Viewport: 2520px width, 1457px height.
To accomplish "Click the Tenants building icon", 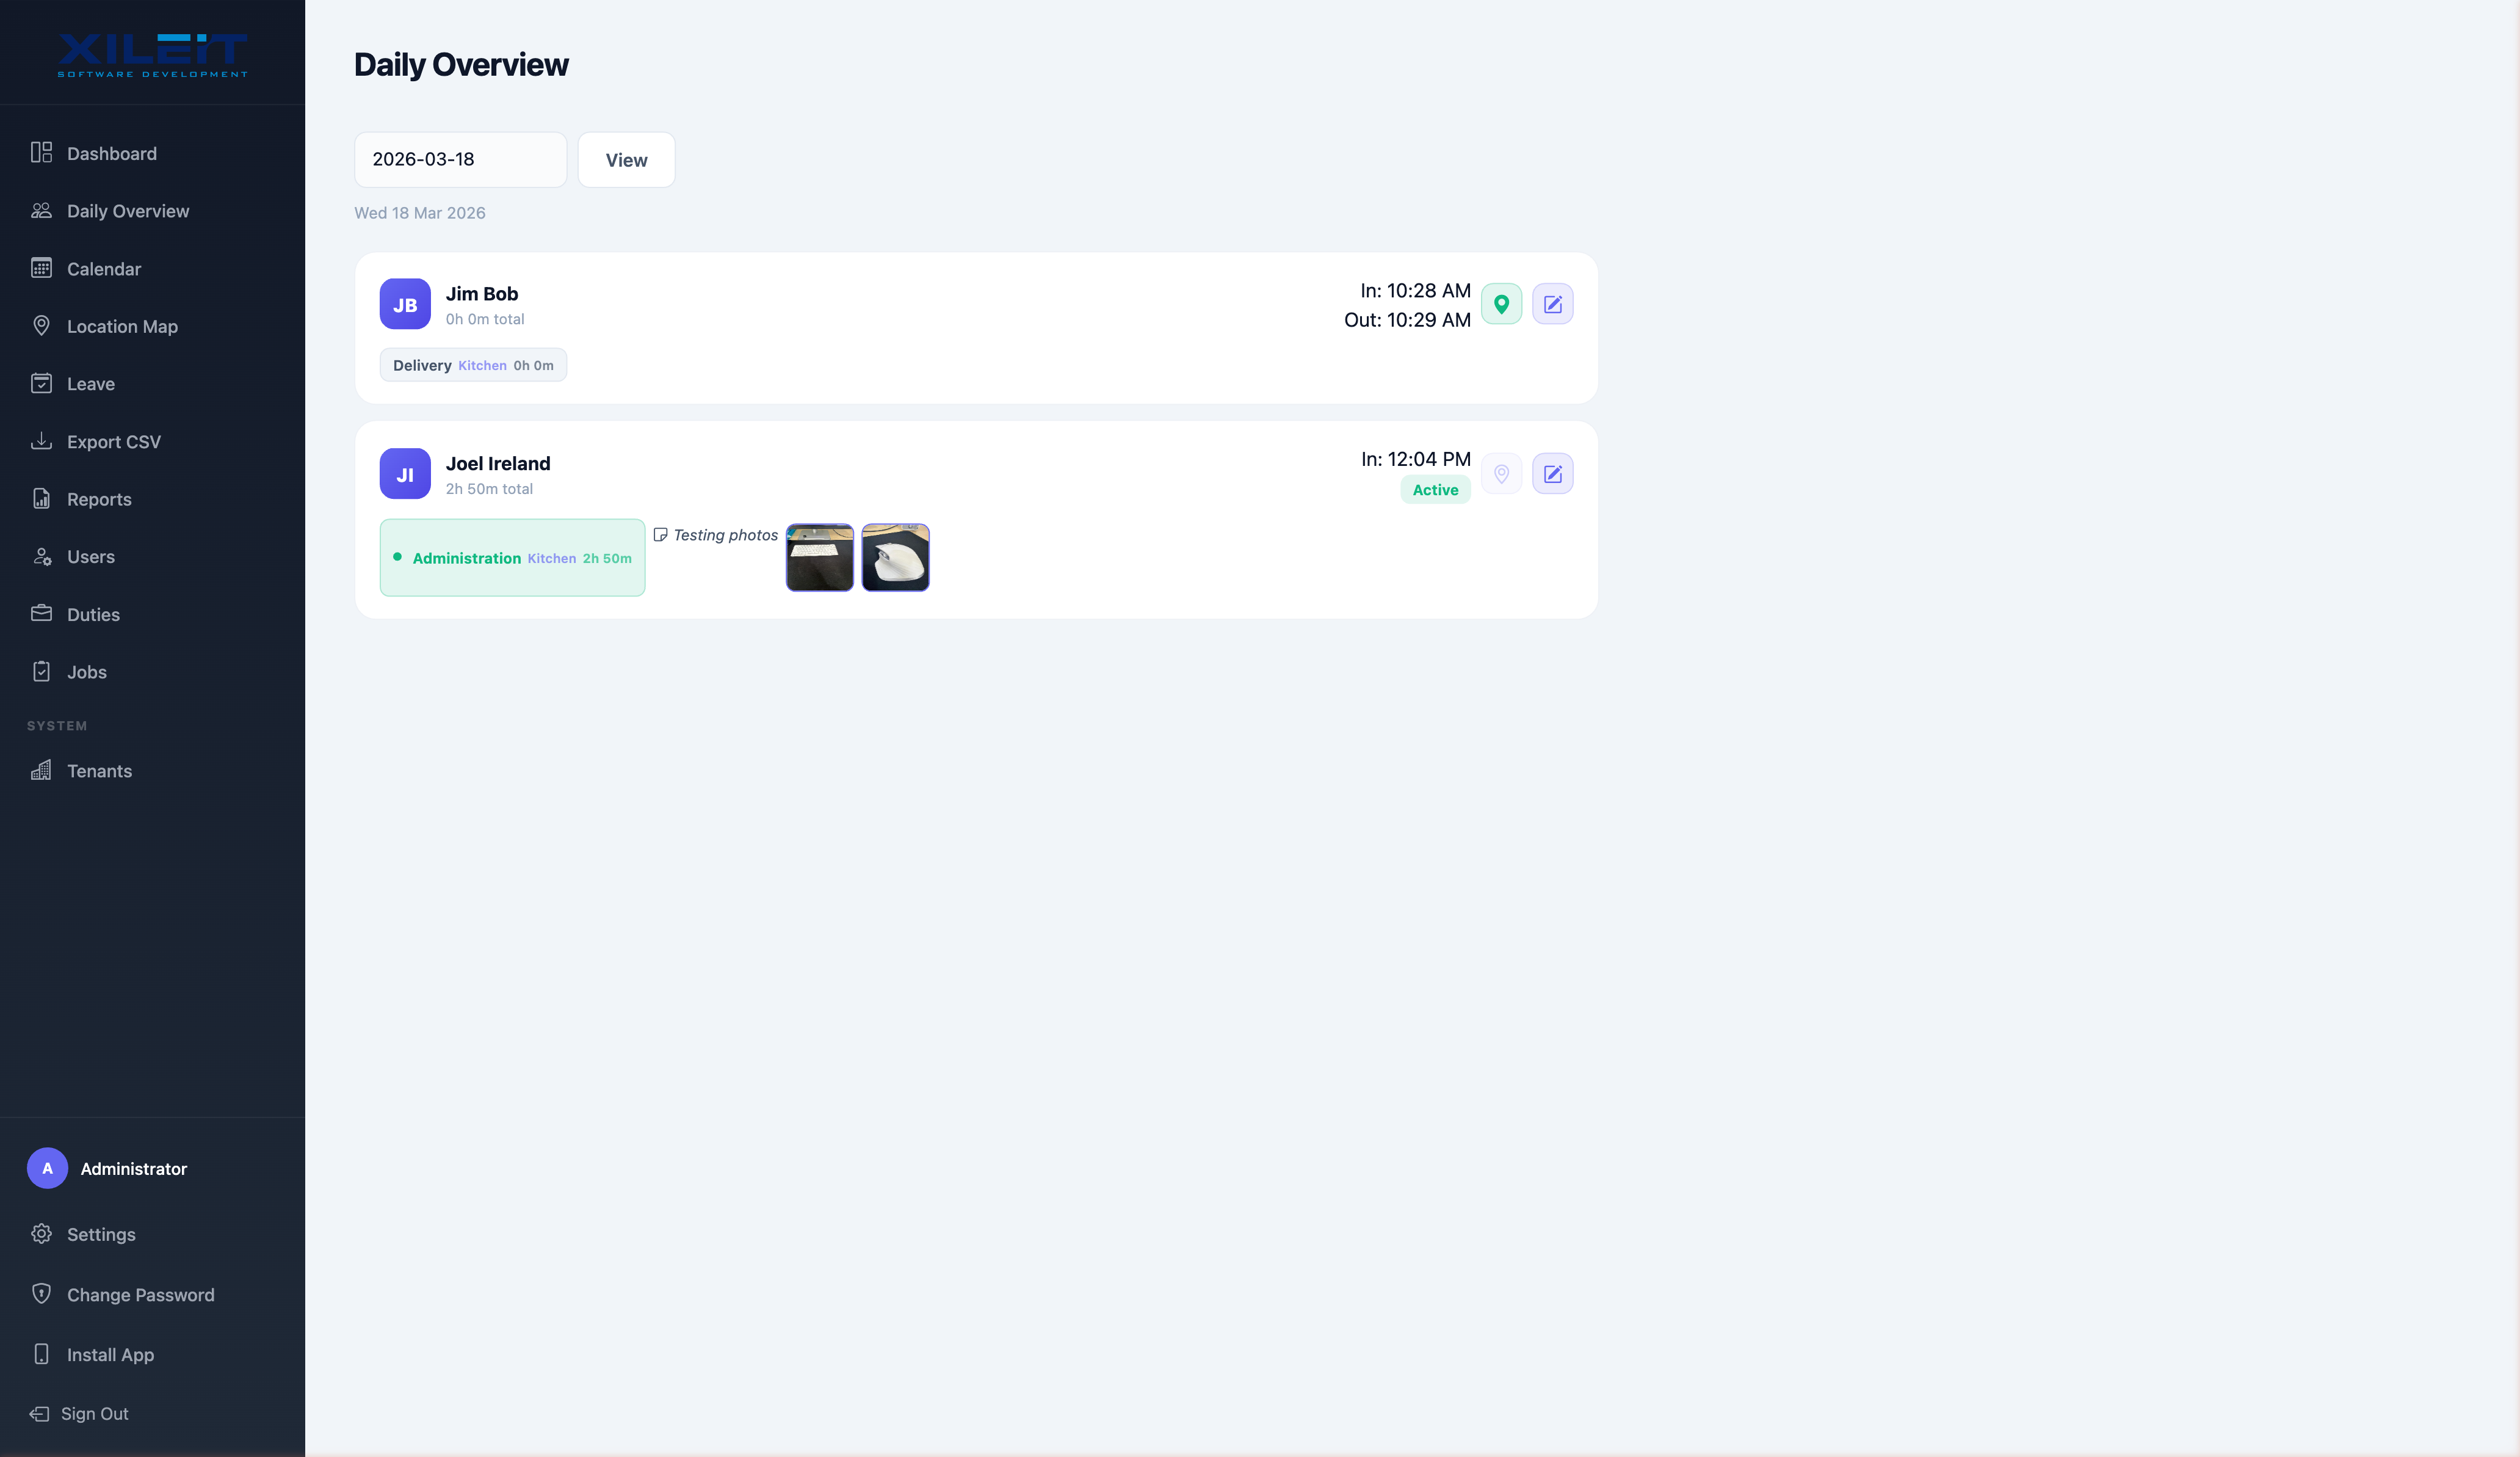I will (41, 770).
